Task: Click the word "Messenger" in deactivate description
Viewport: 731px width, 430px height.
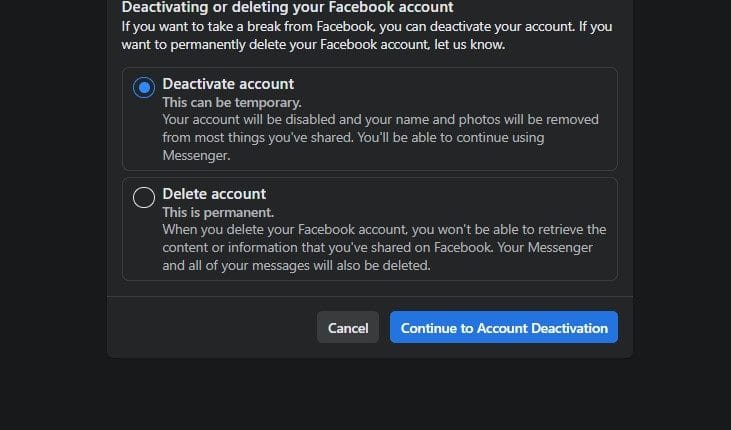Action: [x=197, y=156]
